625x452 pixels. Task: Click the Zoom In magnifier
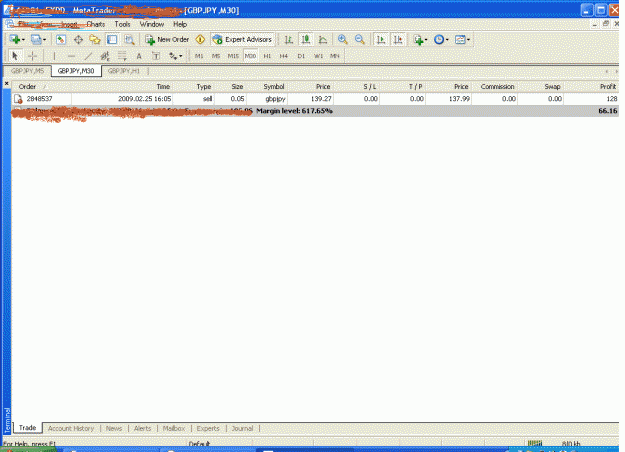[x=342, y=39]
